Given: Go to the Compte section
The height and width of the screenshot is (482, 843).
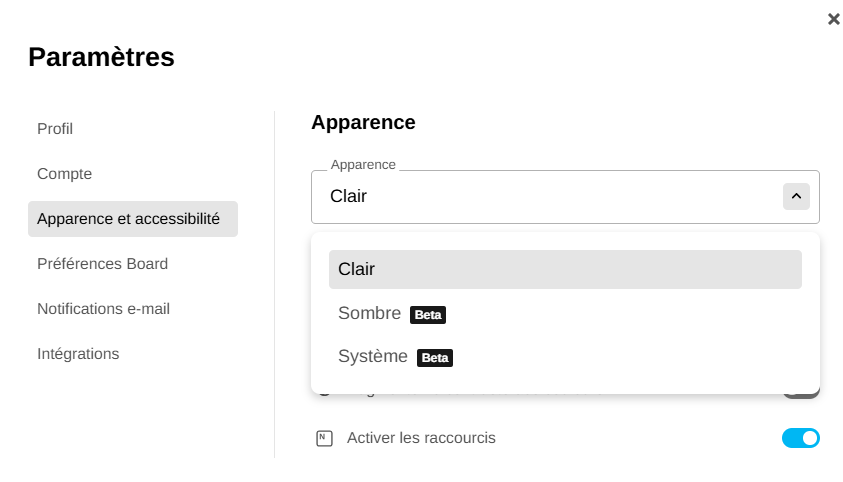Looking at the screenshot, I should (x=65, y=174).
